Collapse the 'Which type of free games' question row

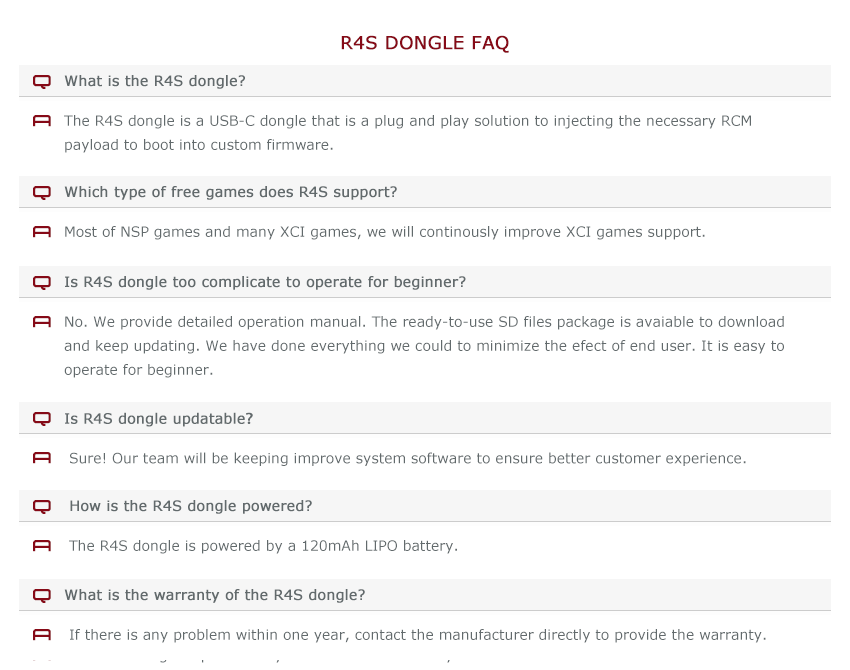[x=425, y=192]
